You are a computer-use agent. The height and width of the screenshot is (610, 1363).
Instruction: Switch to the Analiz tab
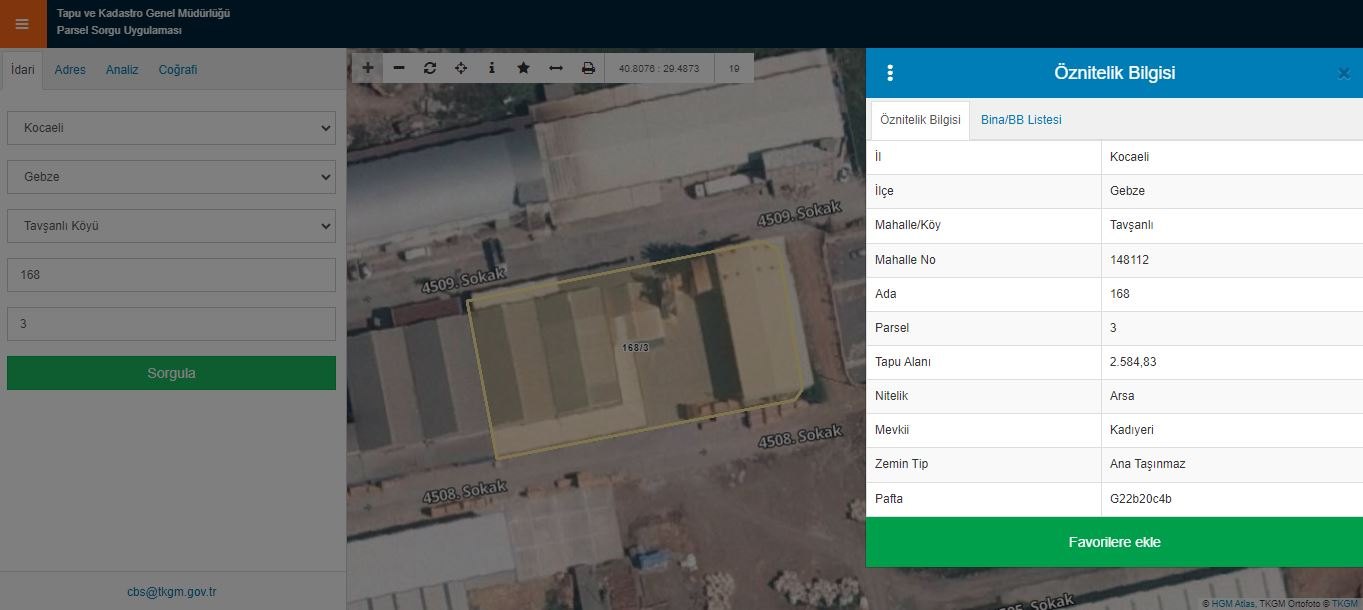[122, 70]
